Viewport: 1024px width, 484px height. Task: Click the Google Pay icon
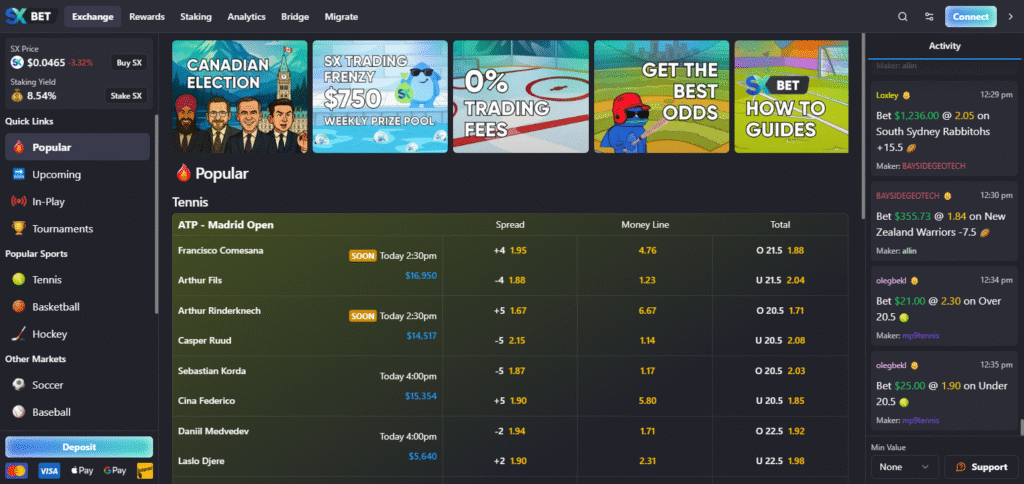(114, 470)
